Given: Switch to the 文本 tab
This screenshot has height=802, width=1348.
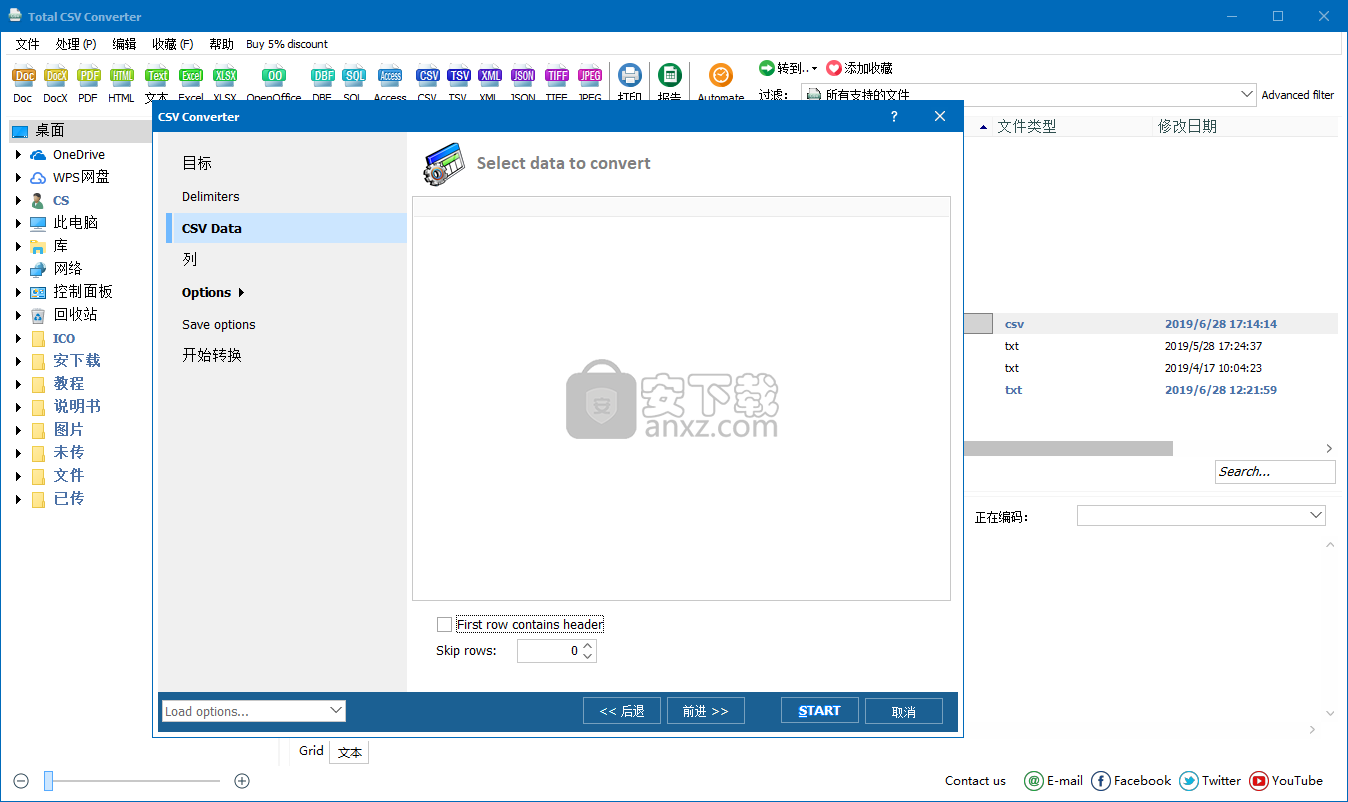Looking at the screenshot, I should [349, 753].
